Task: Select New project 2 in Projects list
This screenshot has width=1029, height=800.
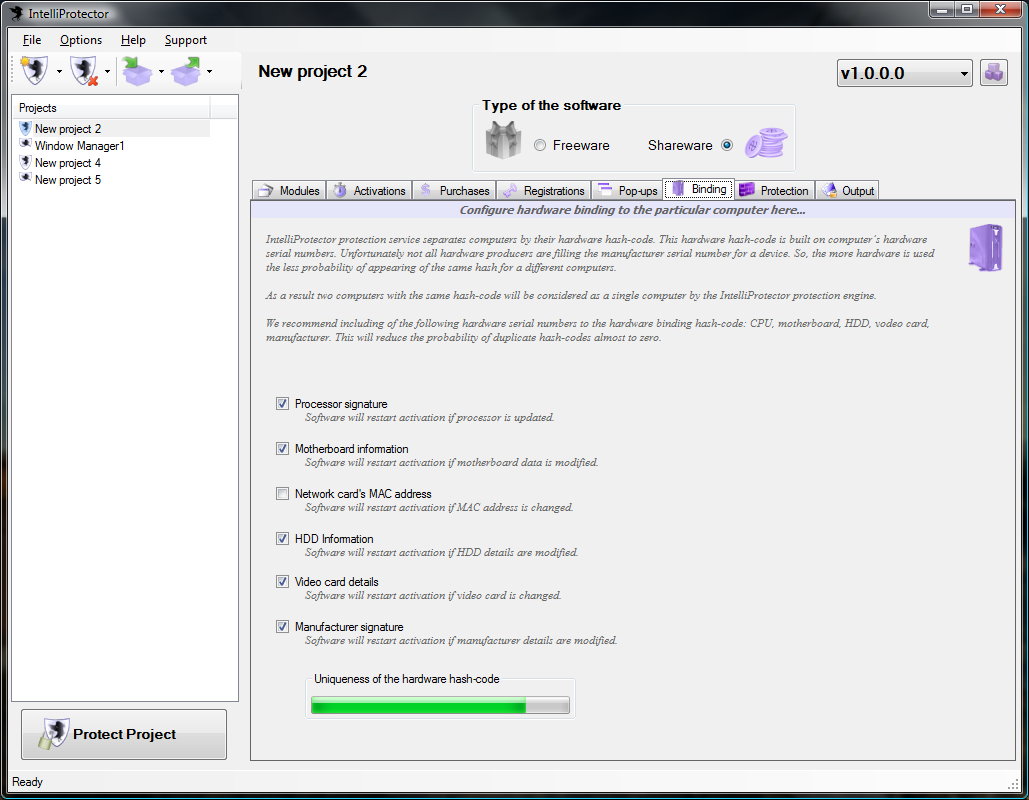Action: (68, 129)
